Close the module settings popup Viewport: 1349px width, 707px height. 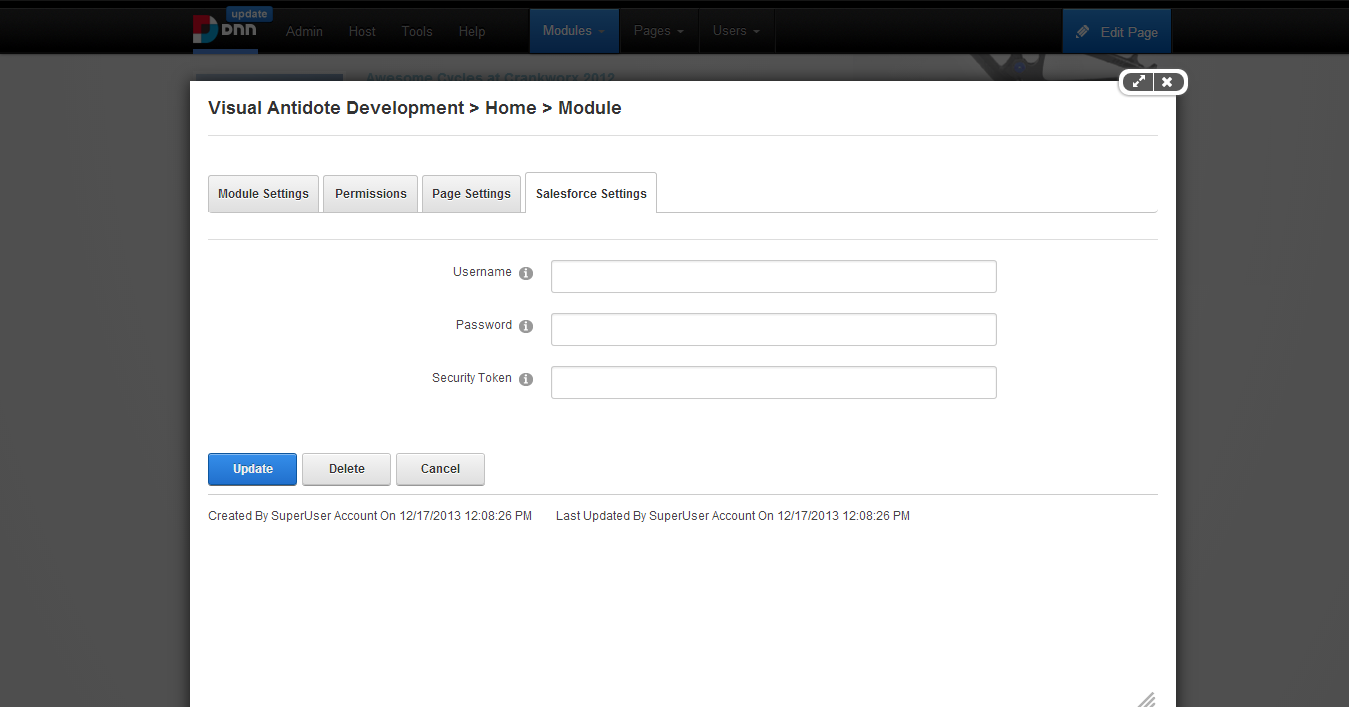(x=1167, y=82)
